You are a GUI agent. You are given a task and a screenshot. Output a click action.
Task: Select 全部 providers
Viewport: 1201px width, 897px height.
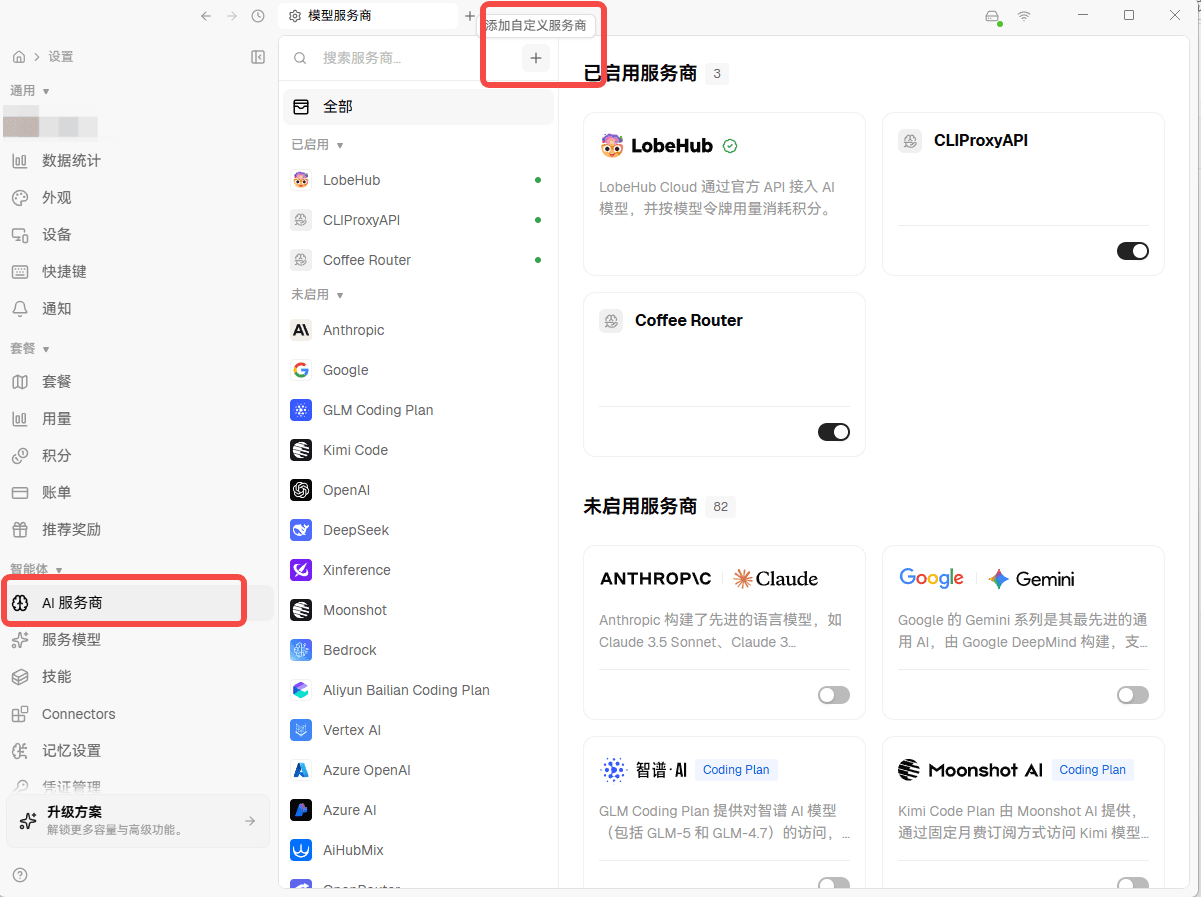click(x=418, y=107)
